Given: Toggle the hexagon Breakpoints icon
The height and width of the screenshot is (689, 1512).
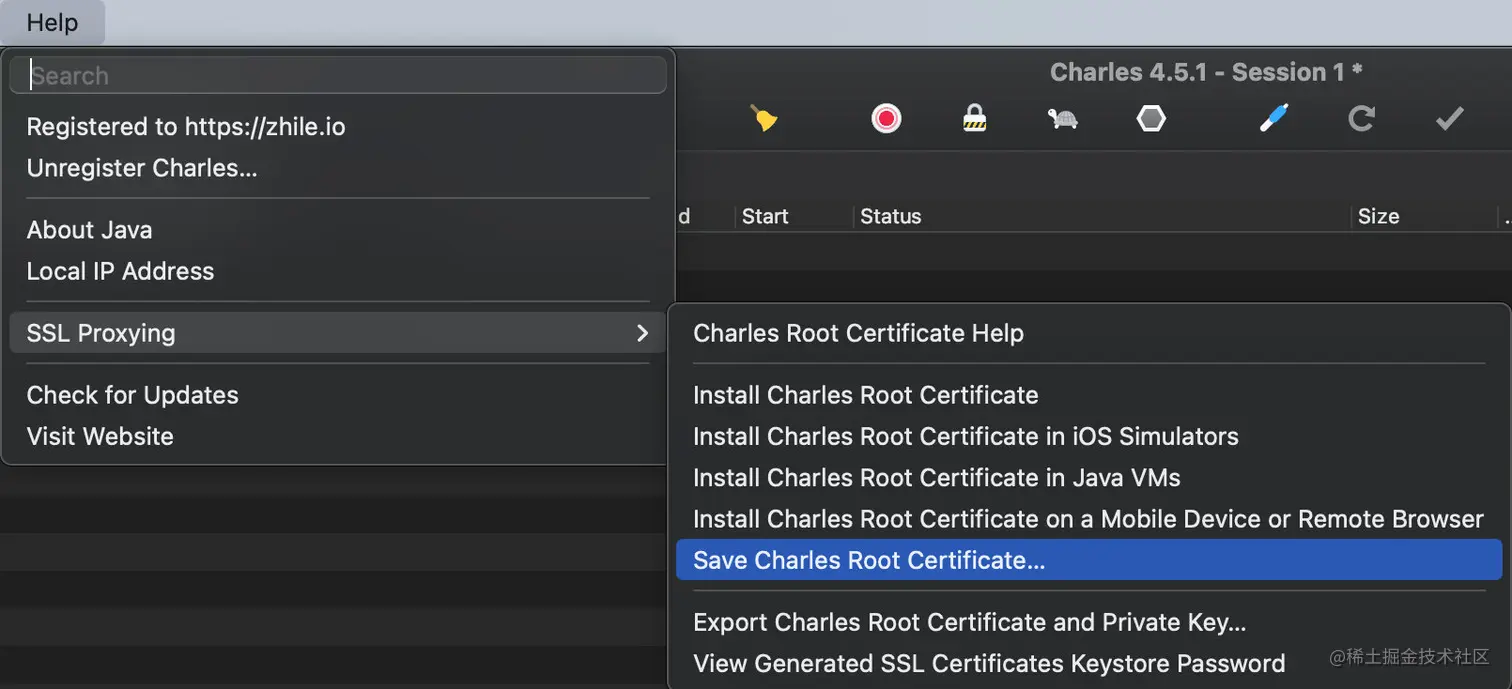Looking at the screenshot, I should coord(1151,119).
